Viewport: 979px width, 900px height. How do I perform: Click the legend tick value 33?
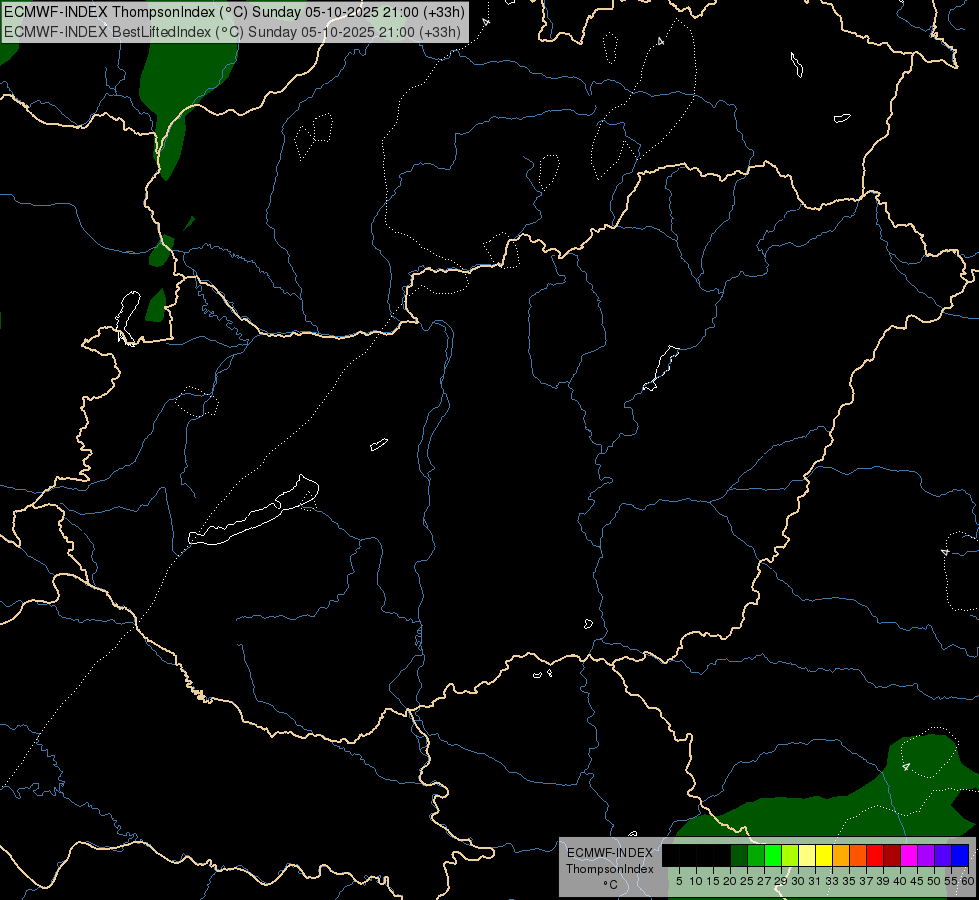click(x=832, y=881)
